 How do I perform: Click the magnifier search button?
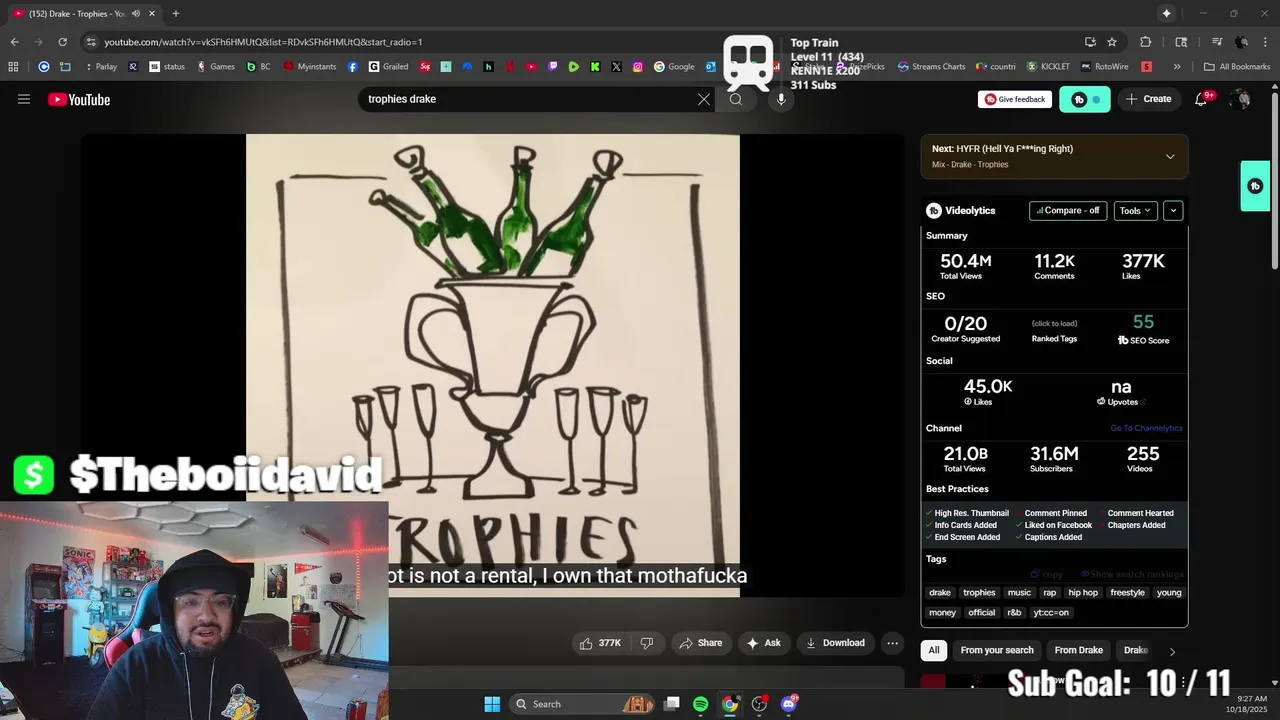[736, 99]
